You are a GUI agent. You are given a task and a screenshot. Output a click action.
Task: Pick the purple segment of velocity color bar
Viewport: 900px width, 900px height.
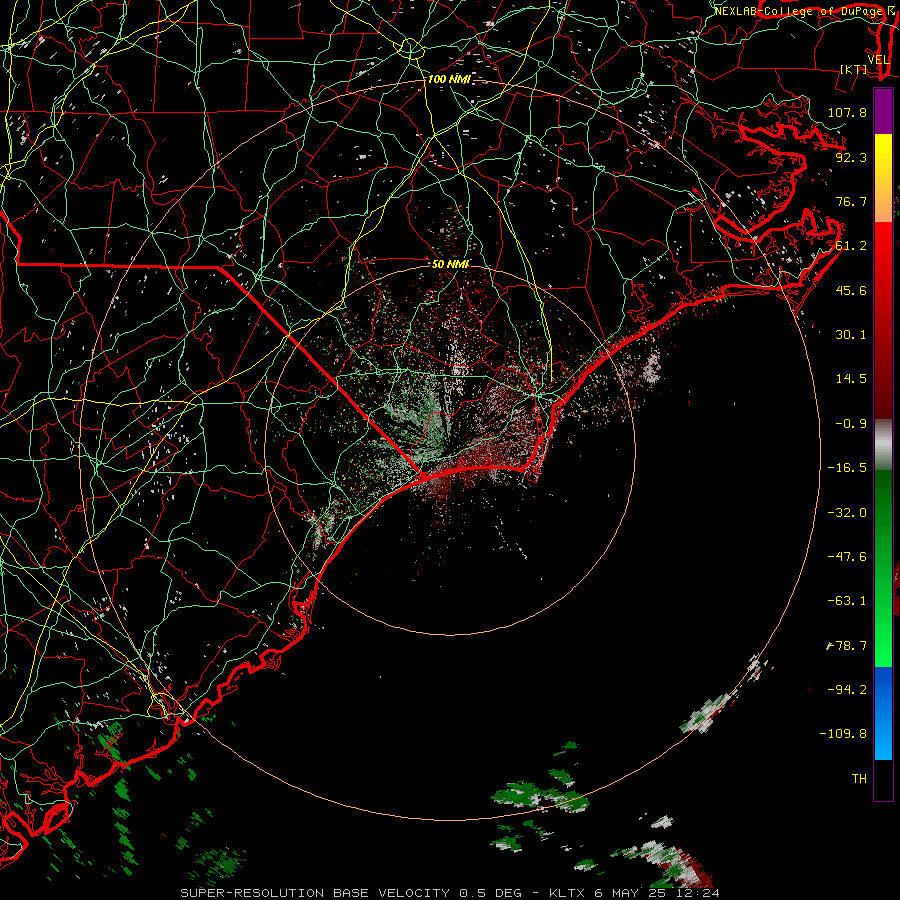883,111
